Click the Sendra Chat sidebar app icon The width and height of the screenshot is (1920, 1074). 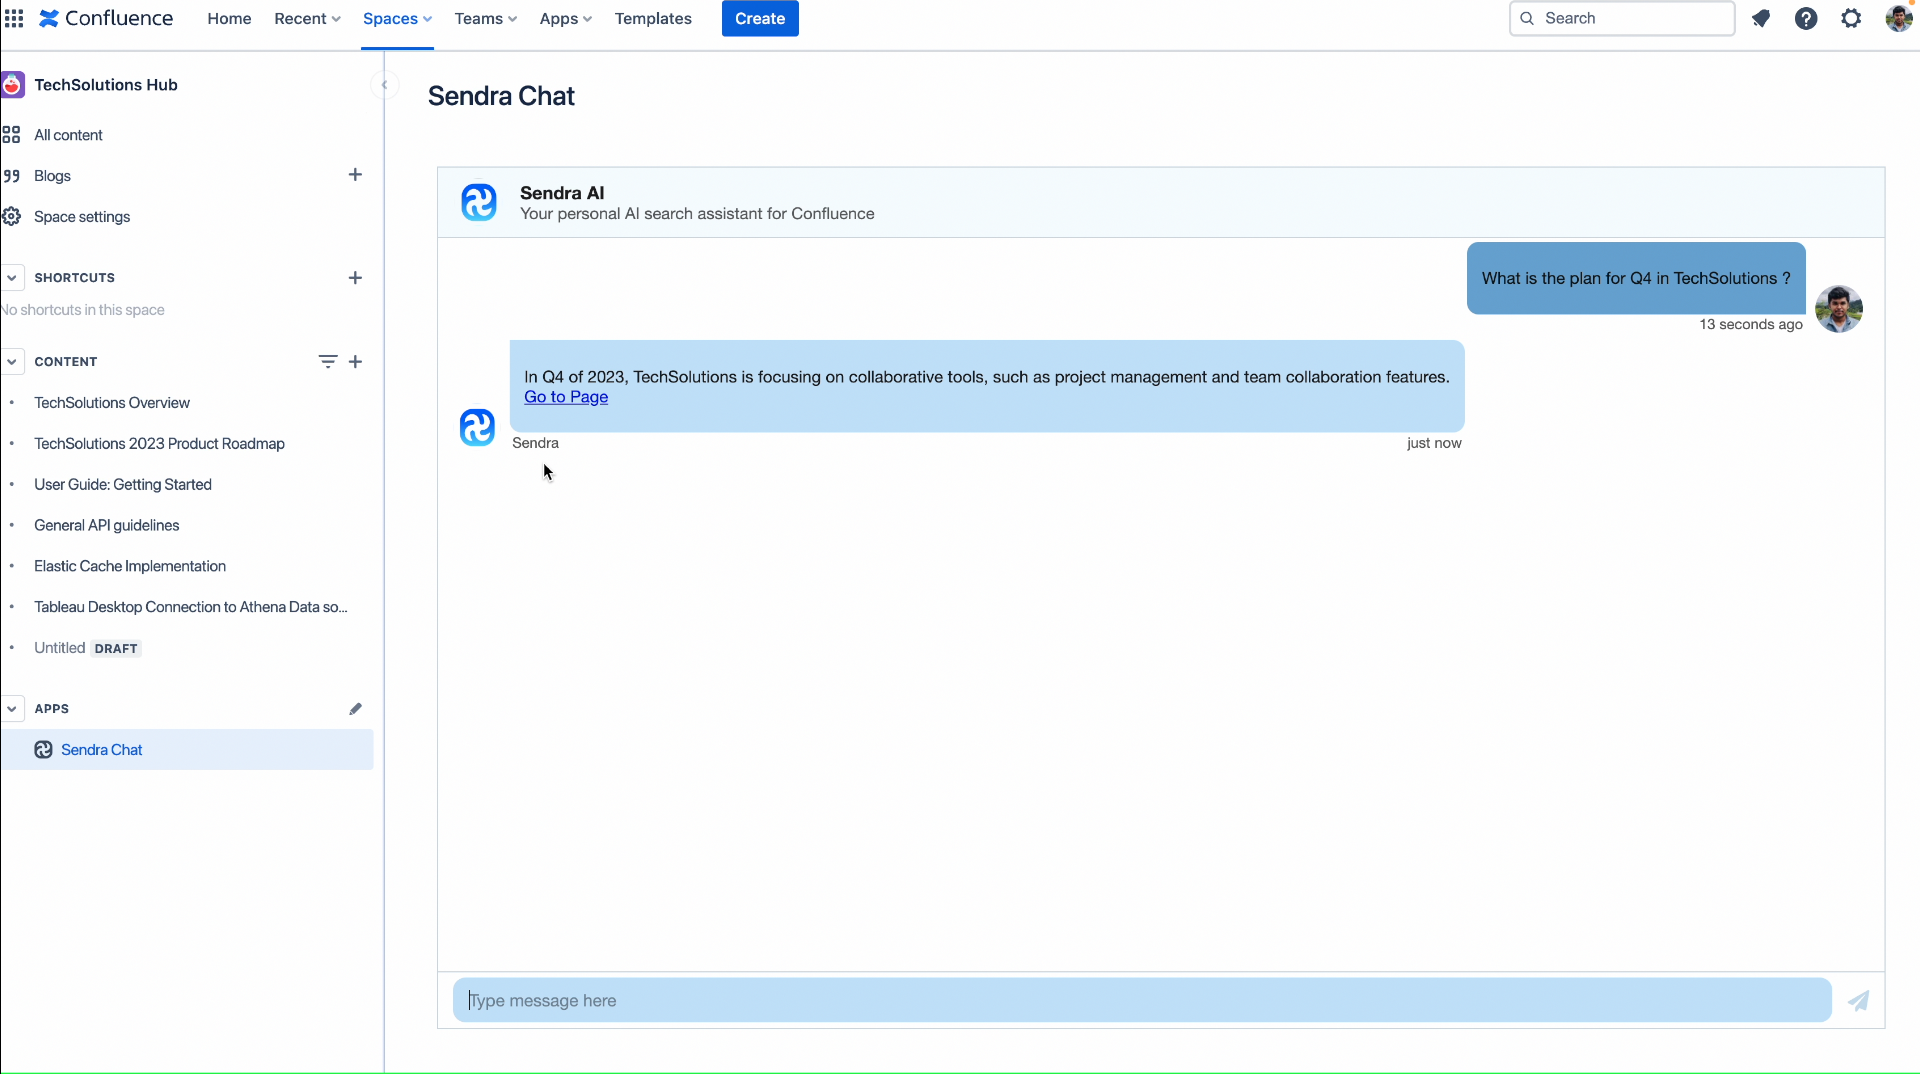pos(43,750)
